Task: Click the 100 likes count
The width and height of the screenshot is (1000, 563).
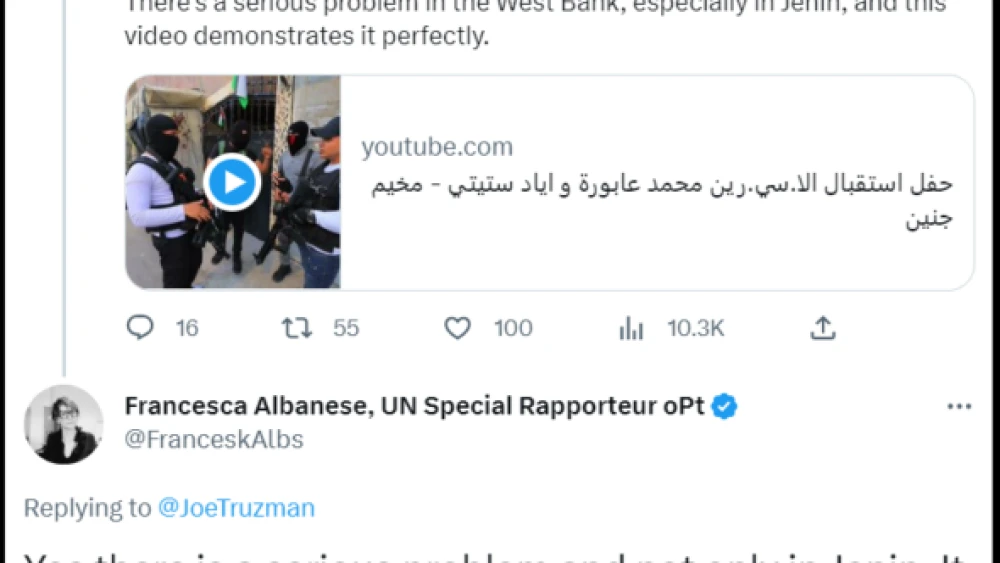Action: click(513, 328)
